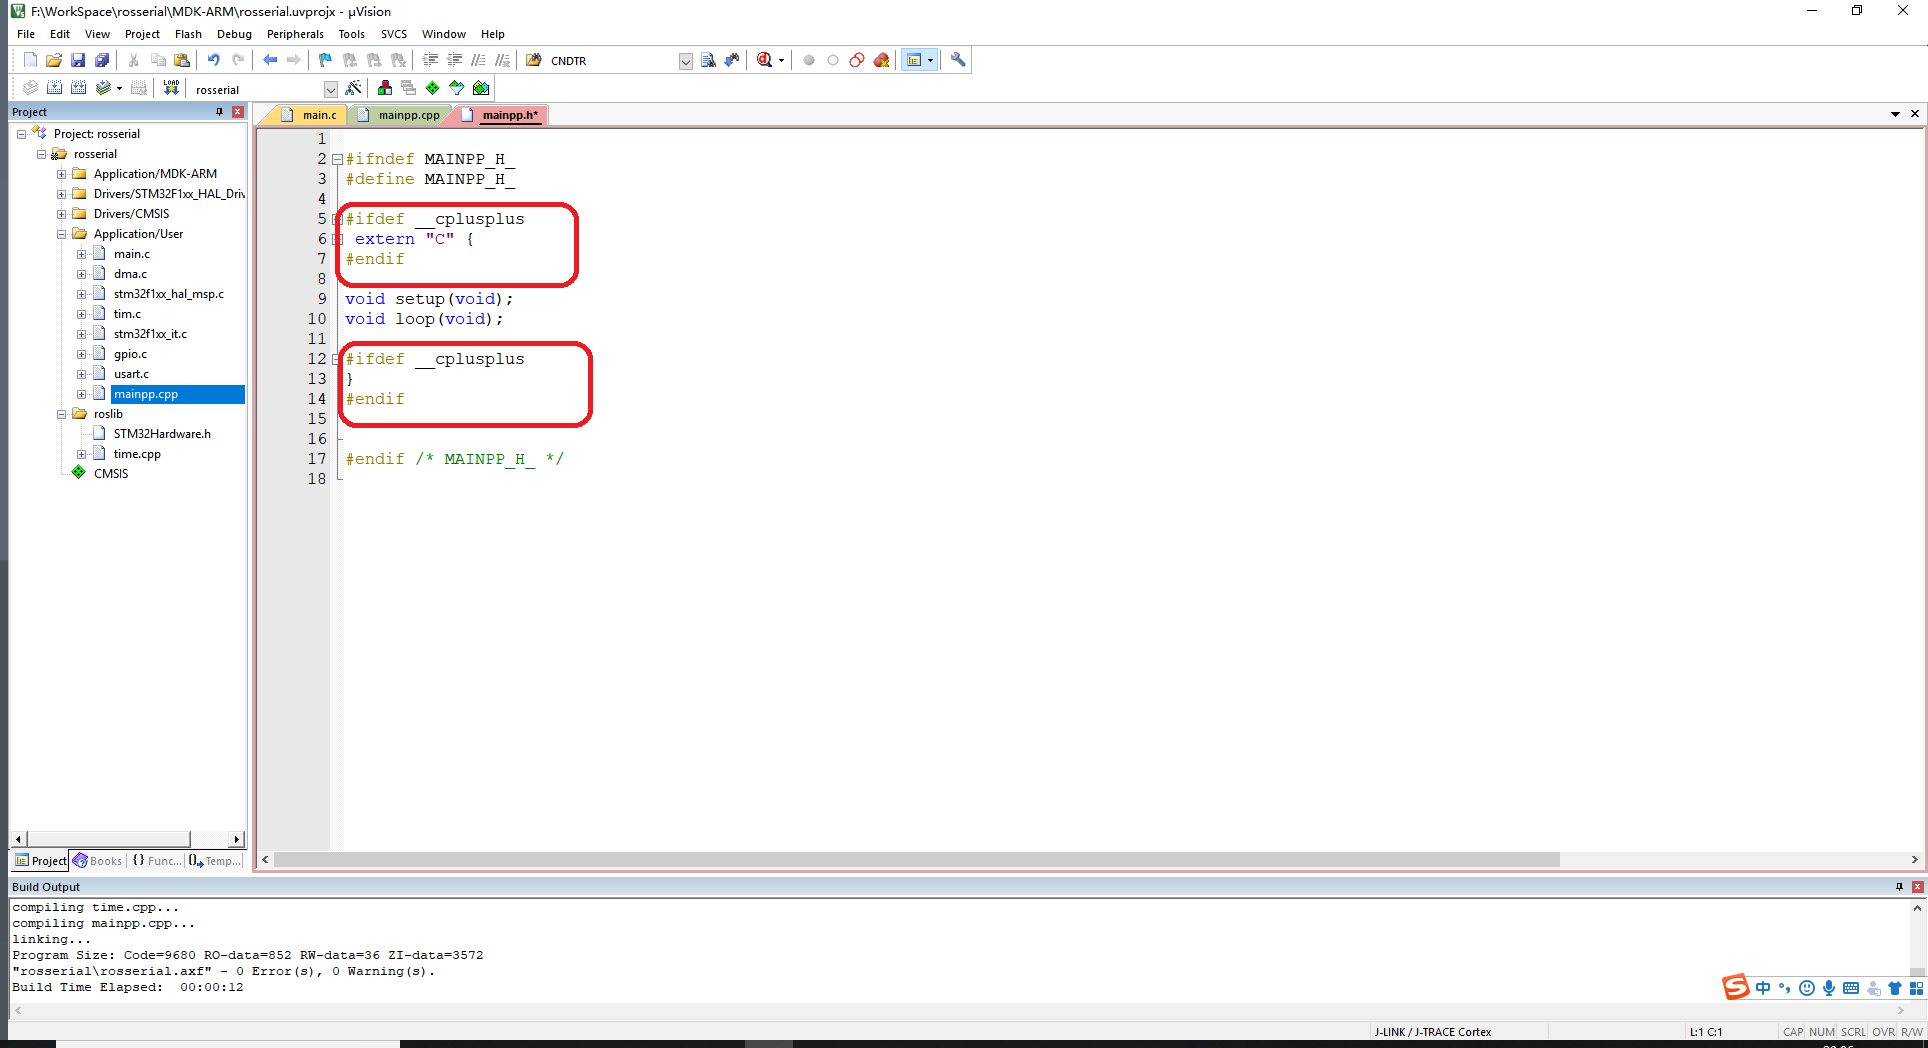Collapse the Application/User folder

62,234
